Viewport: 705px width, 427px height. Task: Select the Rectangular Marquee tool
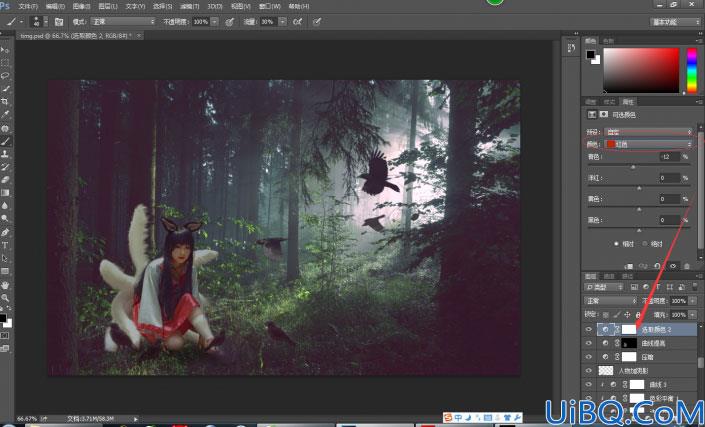[5, 62]
